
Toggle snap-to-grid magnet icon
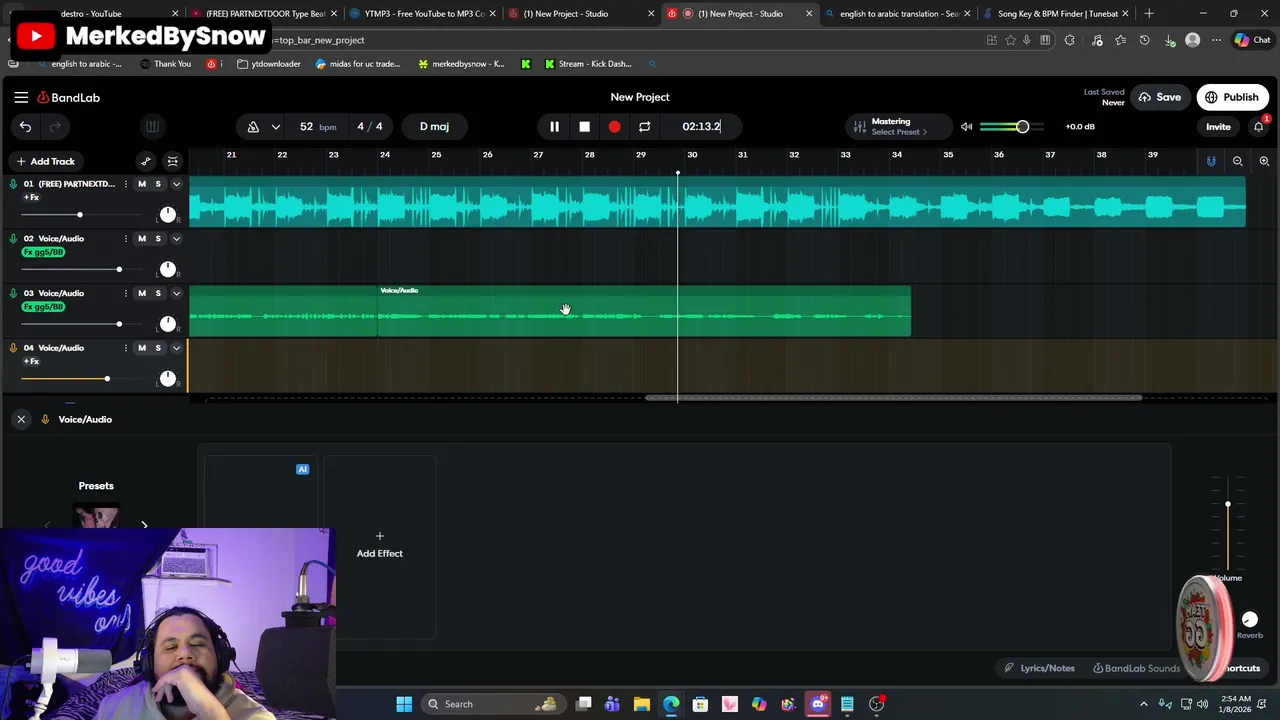tap(1211, 161)
